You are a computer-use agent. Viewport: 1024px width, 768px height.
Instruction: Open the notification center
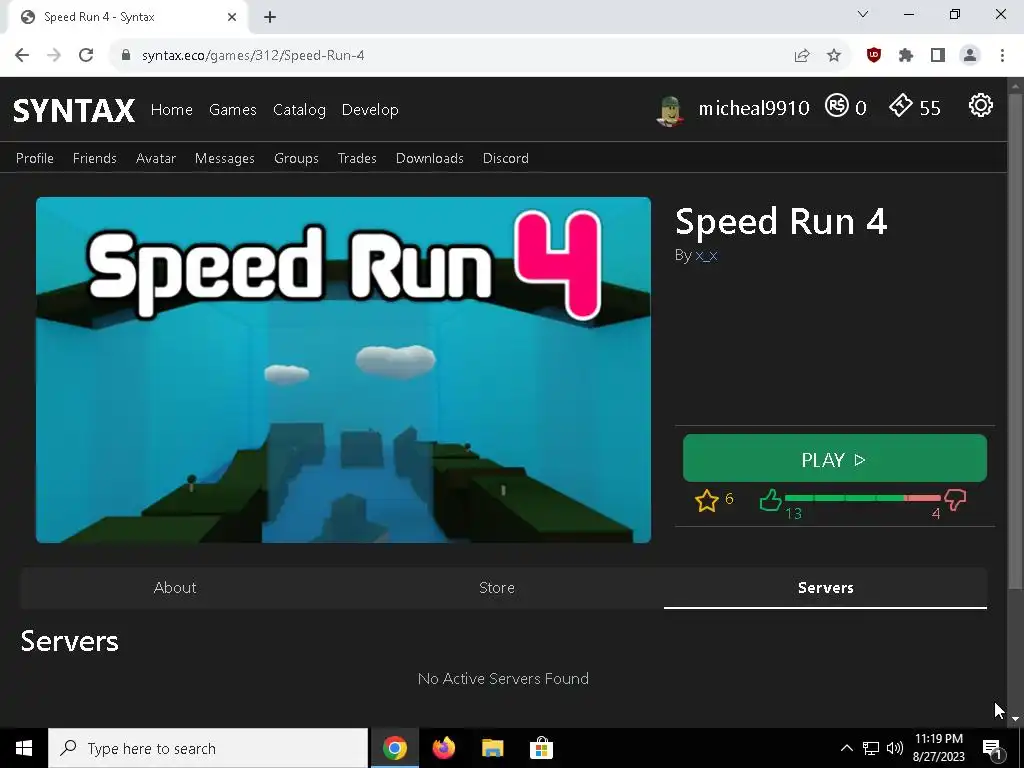click(992, 748)
